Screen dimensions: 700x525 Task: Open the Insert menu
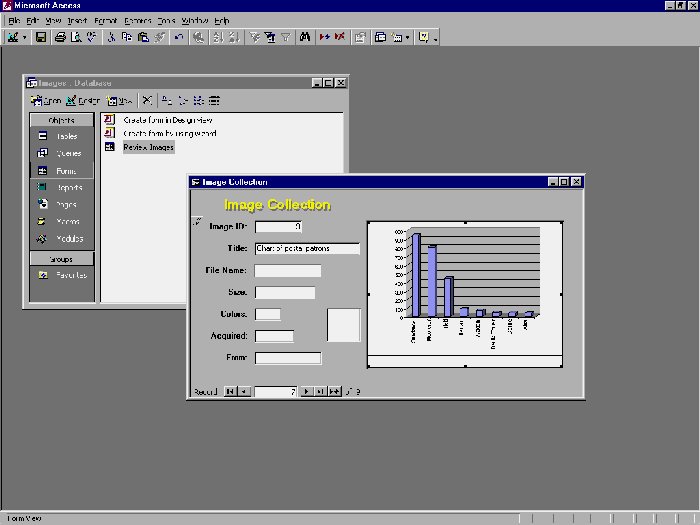[x=78, y=20]
